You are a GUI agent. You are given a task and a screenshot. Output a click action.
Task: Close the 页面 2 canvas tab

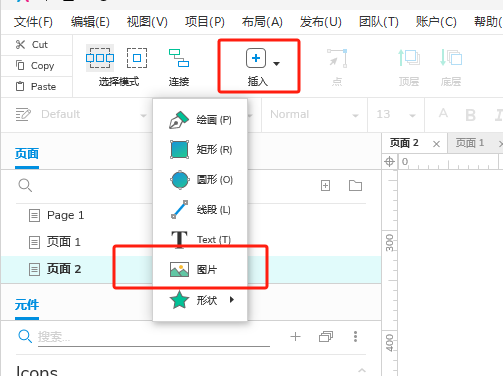click(x=436, y=144)
